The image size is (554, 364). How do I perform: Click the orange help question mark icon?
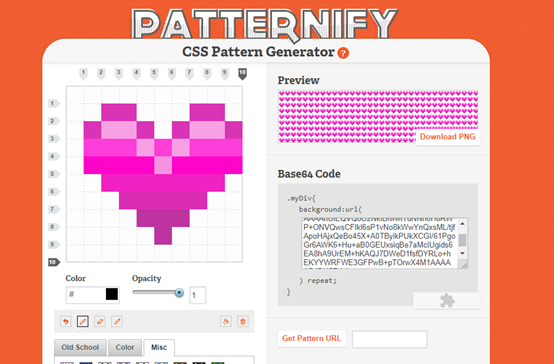343,53
